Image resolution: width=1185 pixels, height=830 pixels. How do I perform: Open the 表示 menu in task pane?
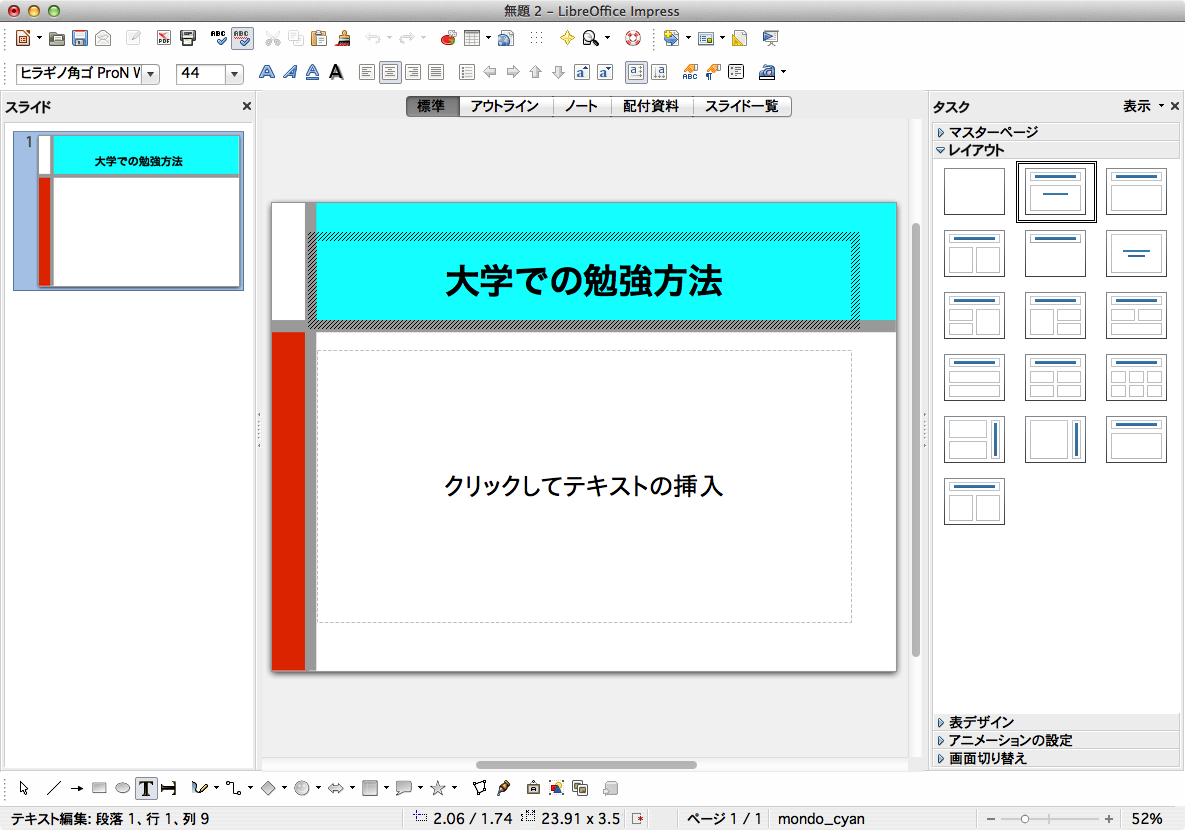[x=1142, y=106]
